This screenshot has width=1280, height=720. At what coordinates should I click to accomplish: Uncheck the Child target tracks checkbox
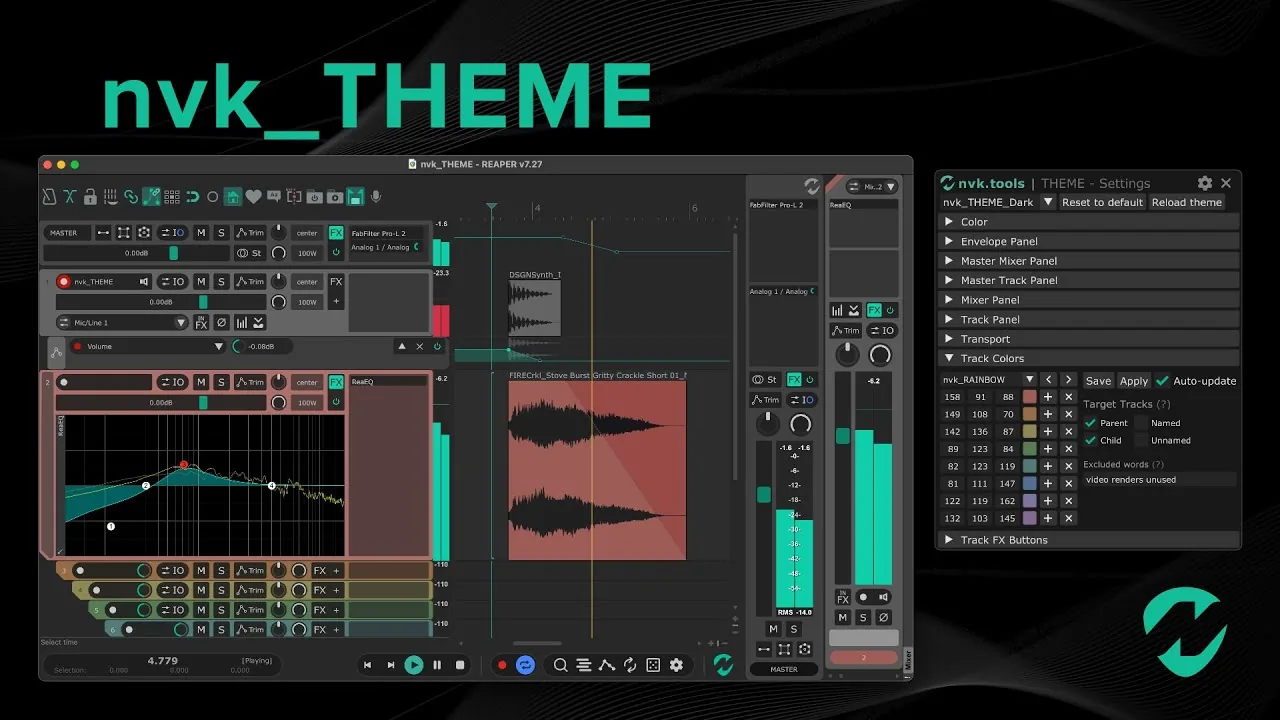pos(1091,440)
